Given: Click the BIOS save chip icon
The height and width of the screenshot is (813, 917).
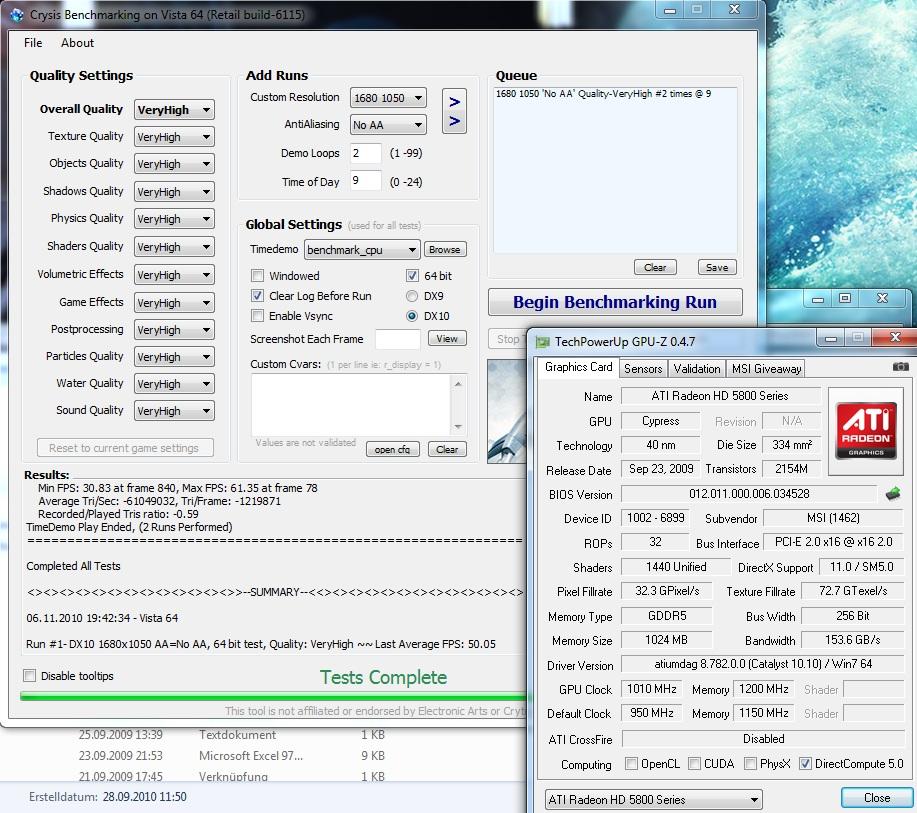Looking at the screenshot, I should click(892, 494).
